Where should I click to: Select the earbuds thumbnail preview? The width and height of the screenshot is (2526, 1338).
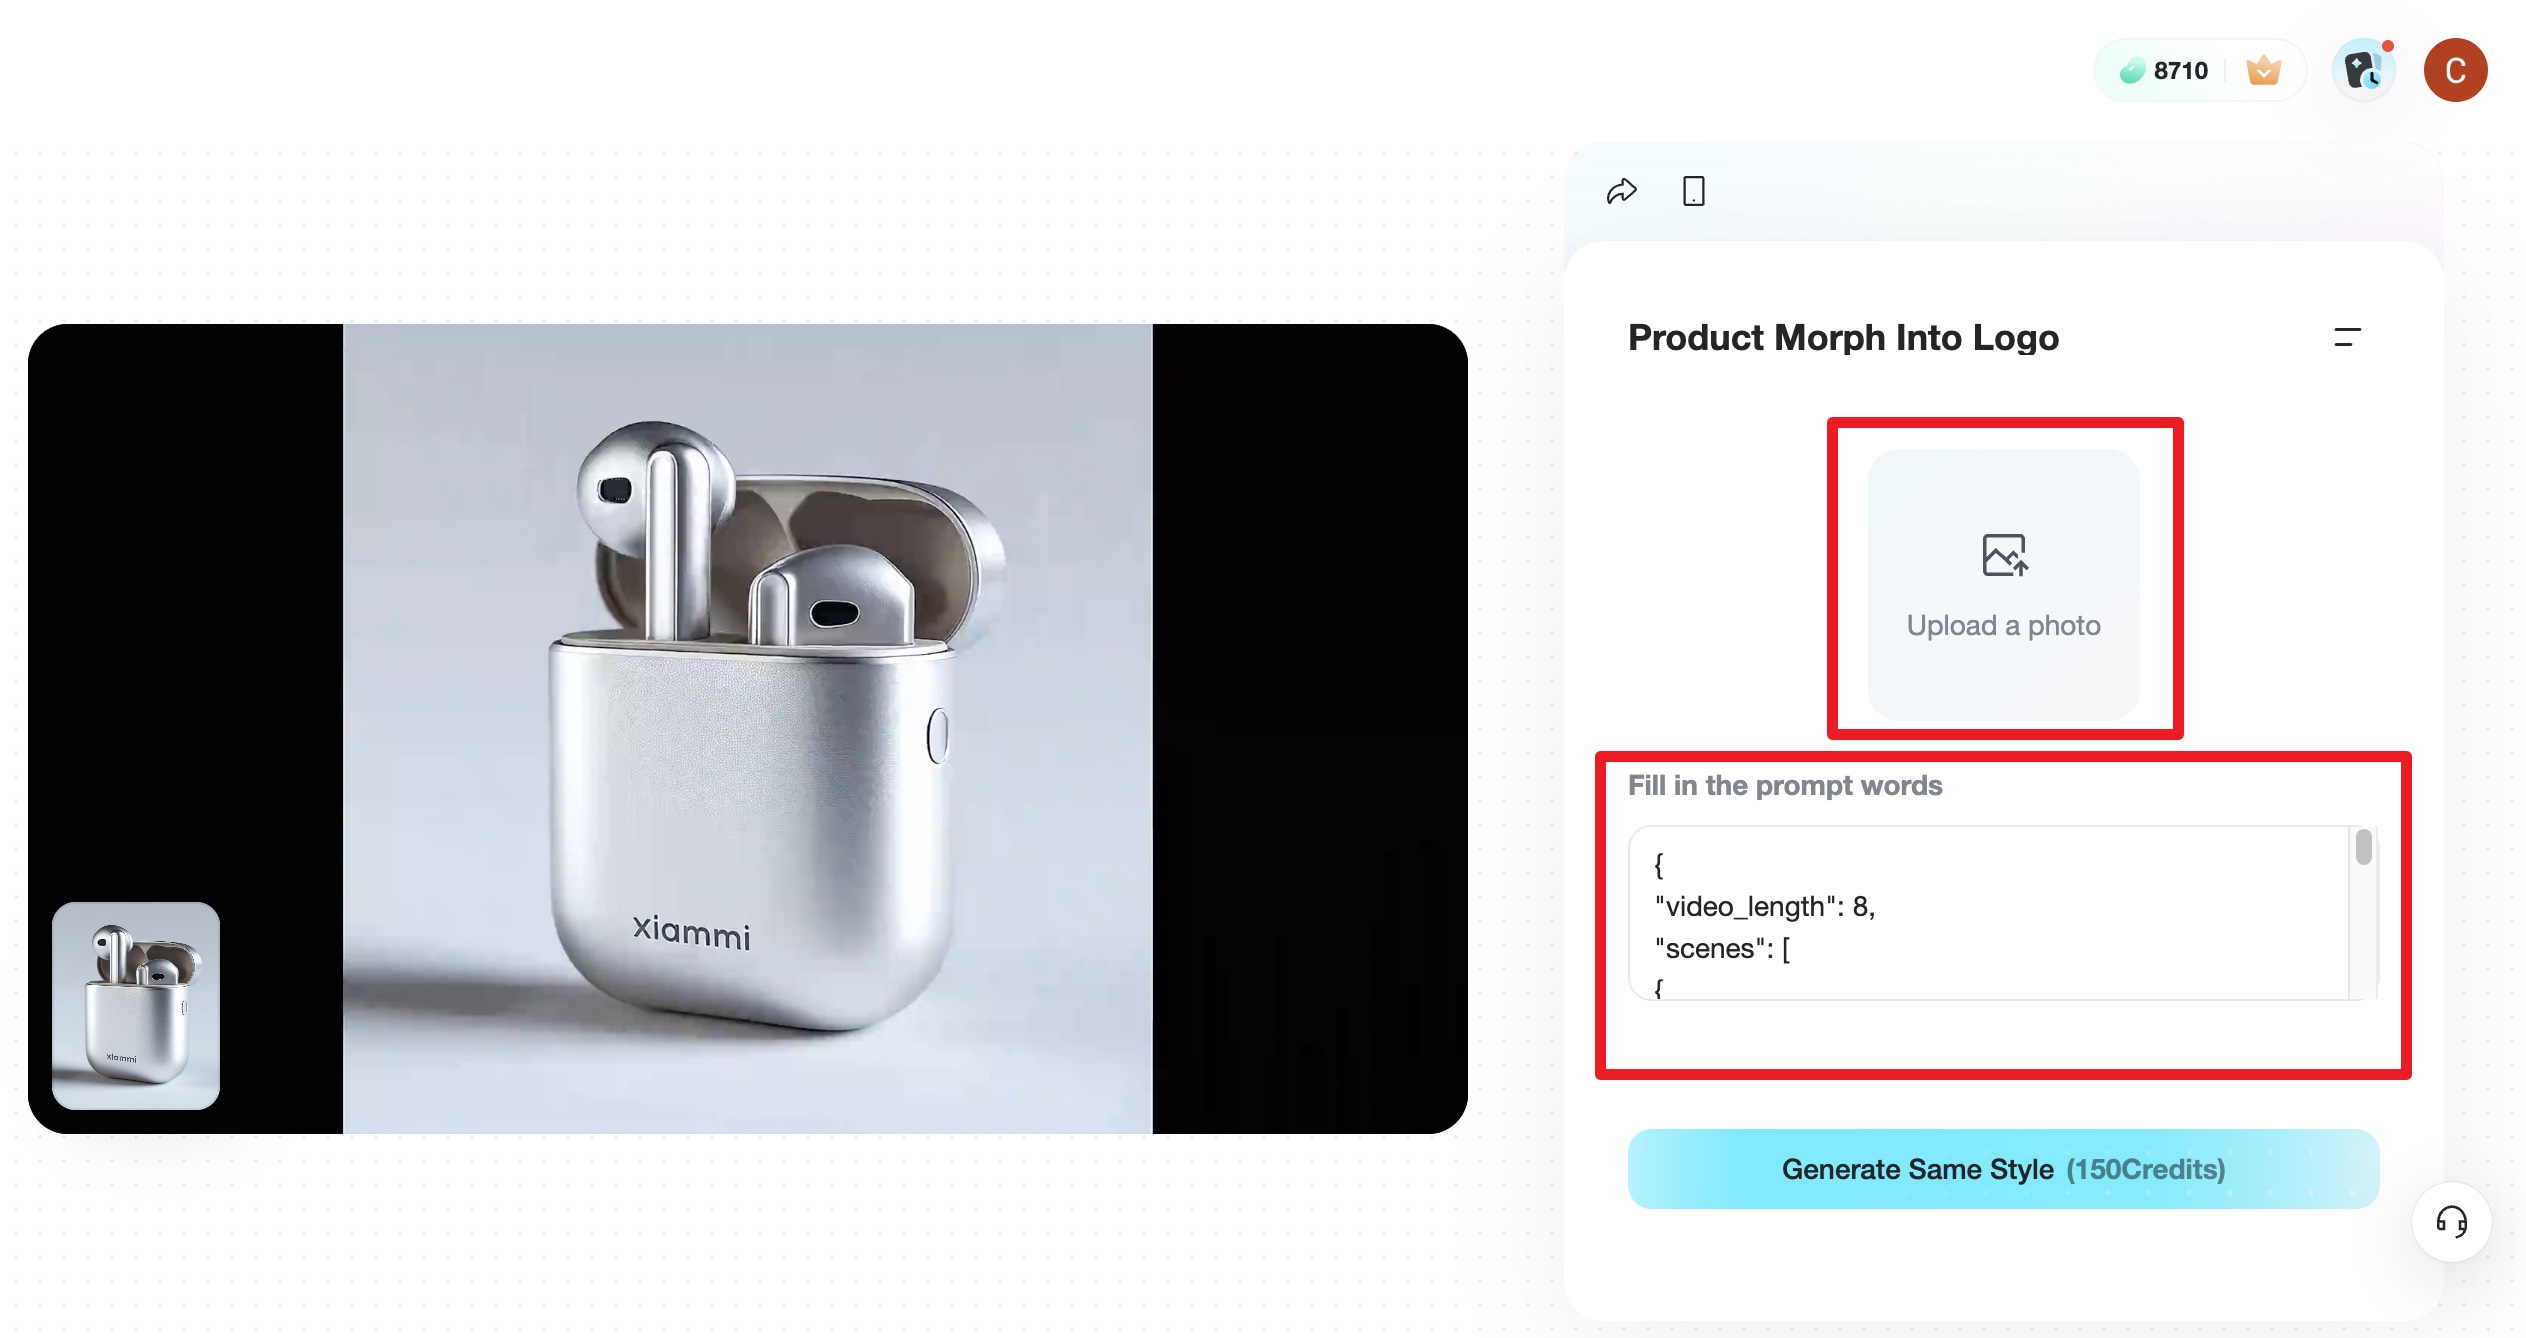coord(136,1006)
